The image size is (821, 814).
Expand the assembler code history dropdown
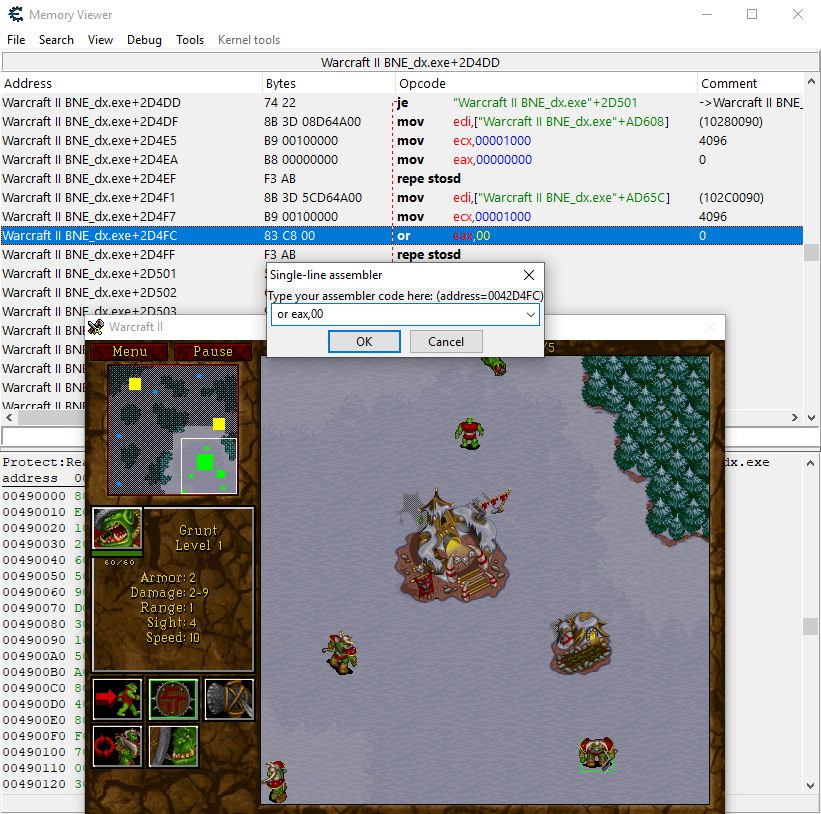pos(530,314)
